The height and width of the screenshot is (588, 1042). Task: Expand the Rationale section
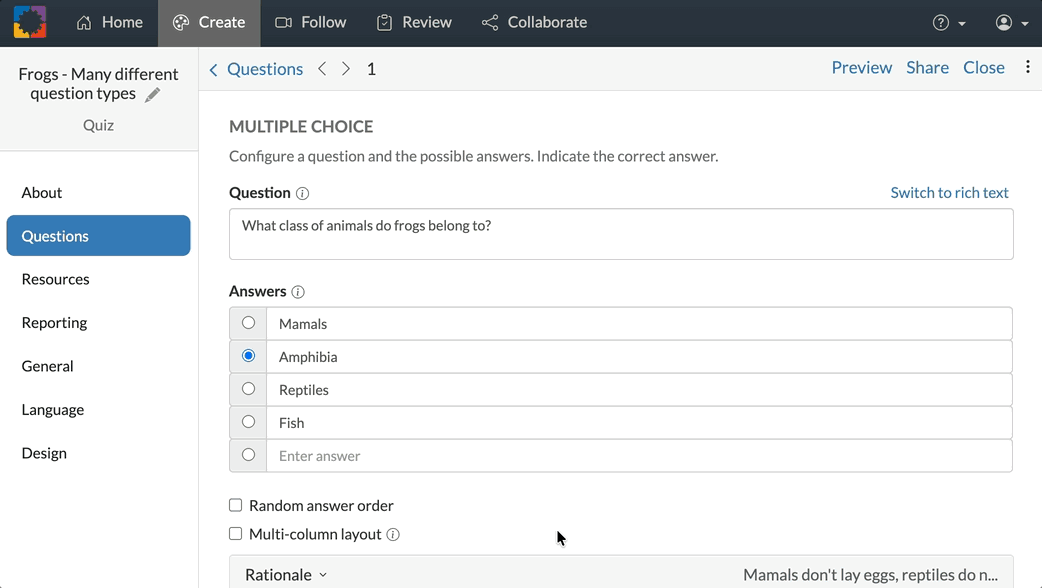pyautogui.click(x=286, y=575)
